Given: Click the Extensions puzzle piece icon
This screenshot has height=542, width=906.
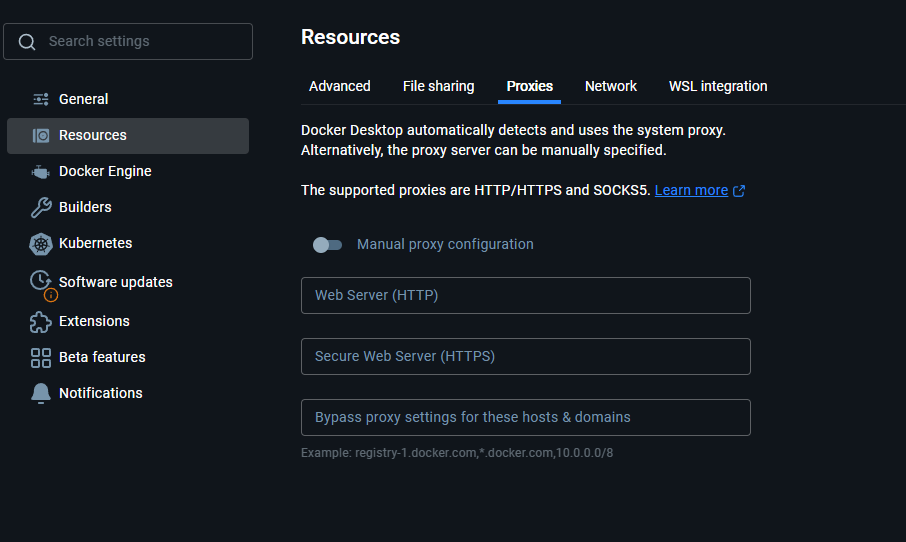Looking at the screenshot, I should 40,322.
